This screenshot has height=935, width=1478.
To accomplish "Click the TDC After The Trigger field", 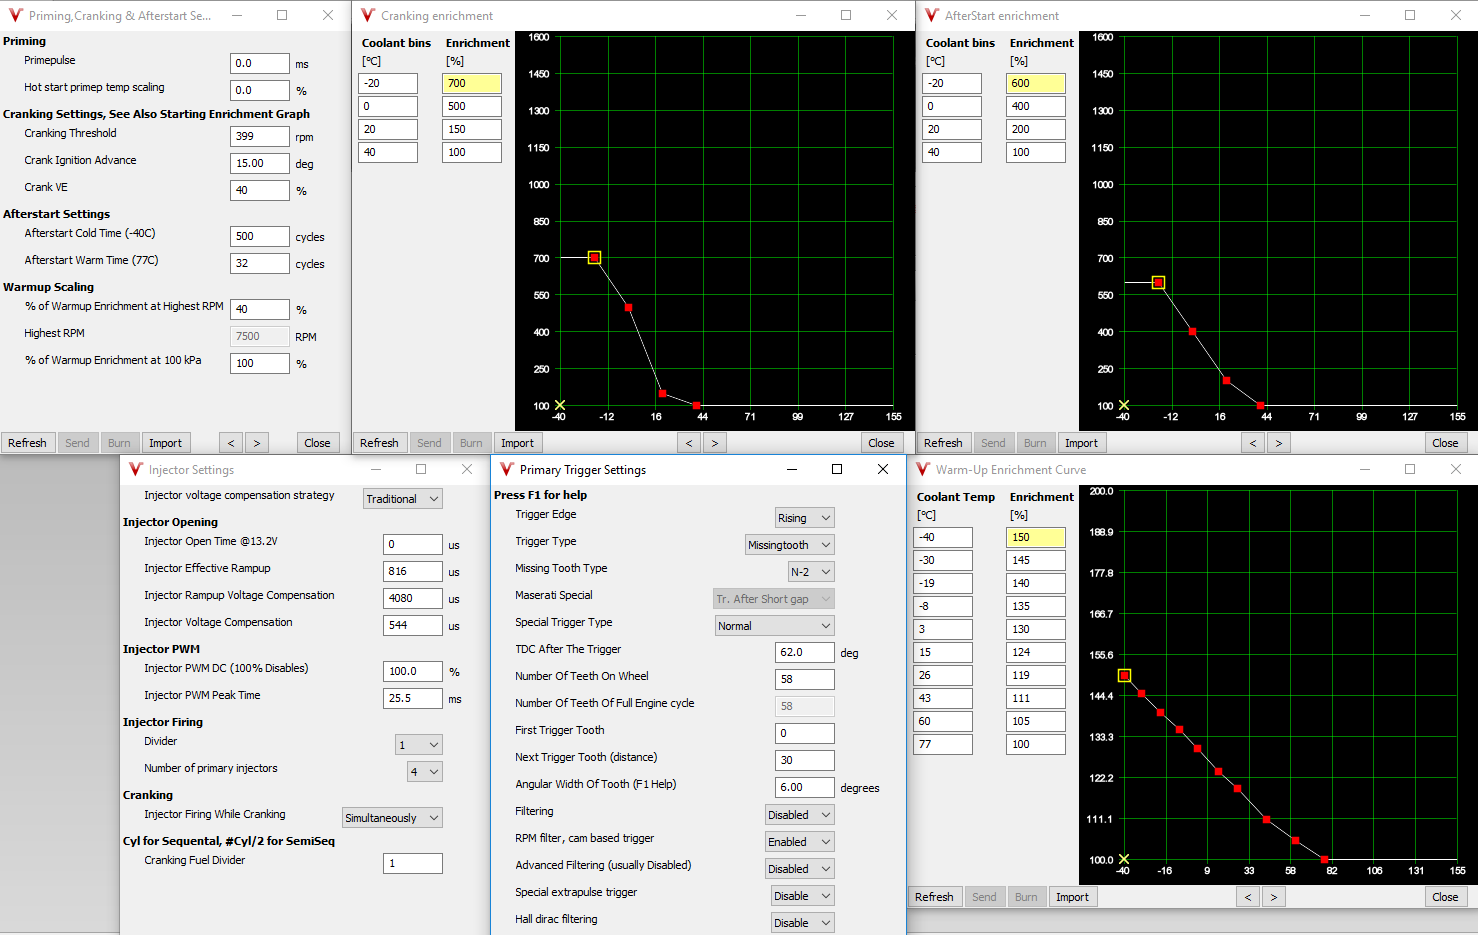I will 804,652.
